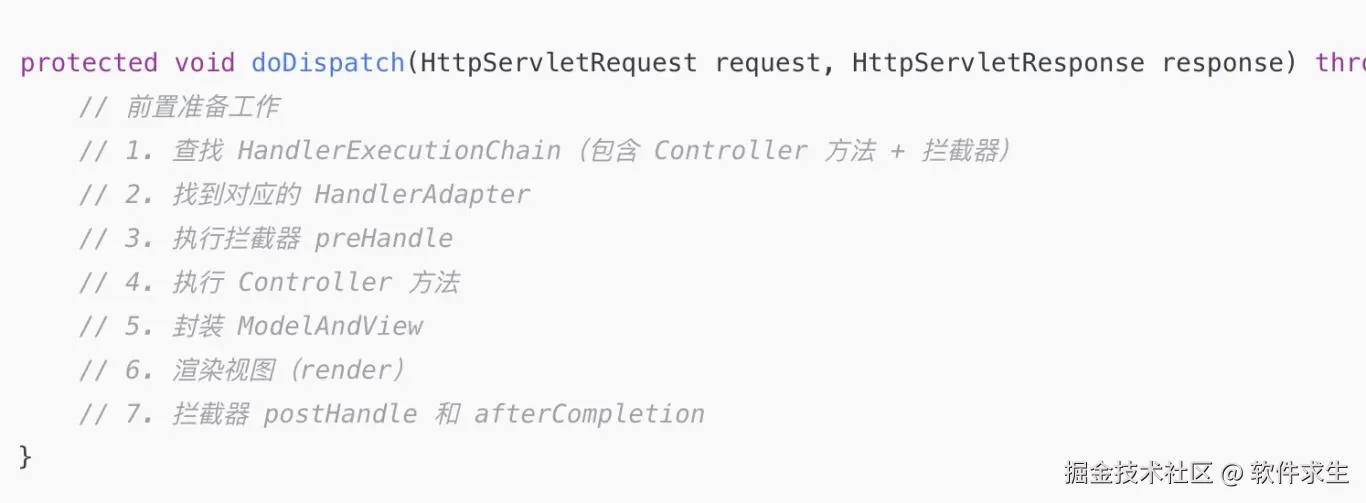Click postHandle in comment step 7
This screenshot has width=1366, height=503.
tap(340, 414)
